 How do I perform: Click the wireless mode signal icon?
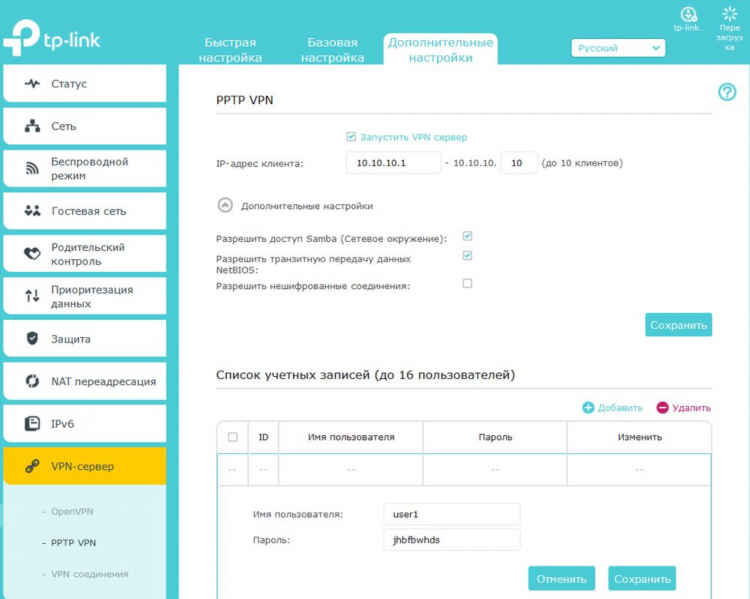click(32, 168)
